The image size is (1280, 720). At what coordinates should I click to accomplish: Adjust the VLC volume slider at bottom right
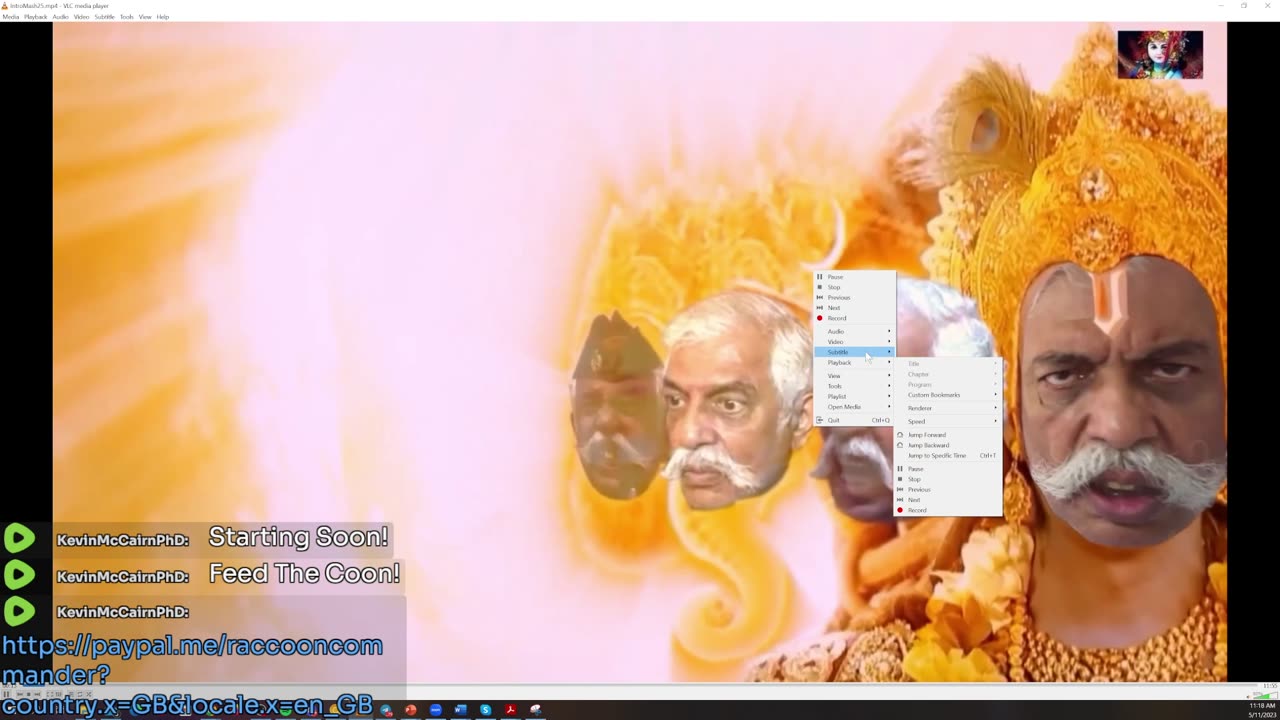(1264, 694)
